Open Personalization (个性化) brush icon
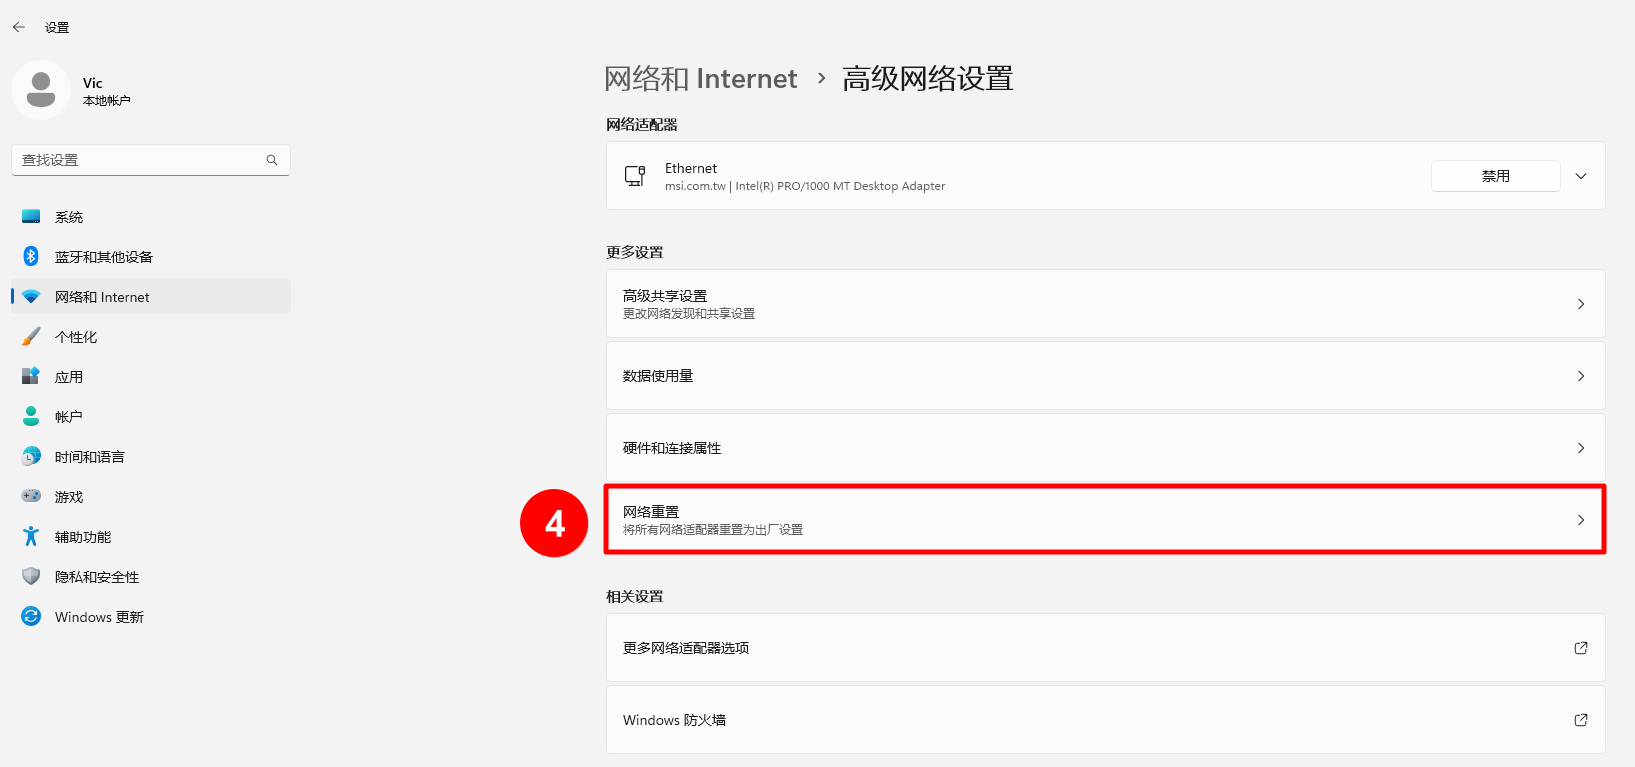This screenshot has width=1635, height=767. click(x=31, y=337)
